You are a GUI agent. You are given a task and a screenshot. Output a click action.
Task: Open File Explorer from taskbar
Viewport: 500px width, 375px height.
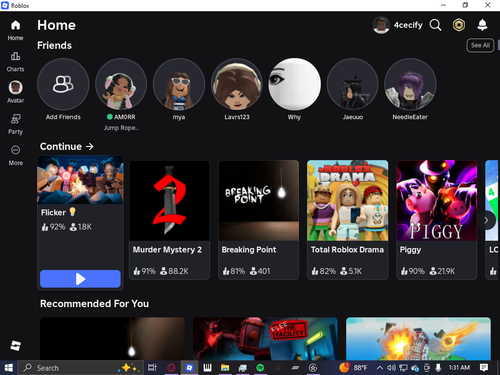[225, 368]
